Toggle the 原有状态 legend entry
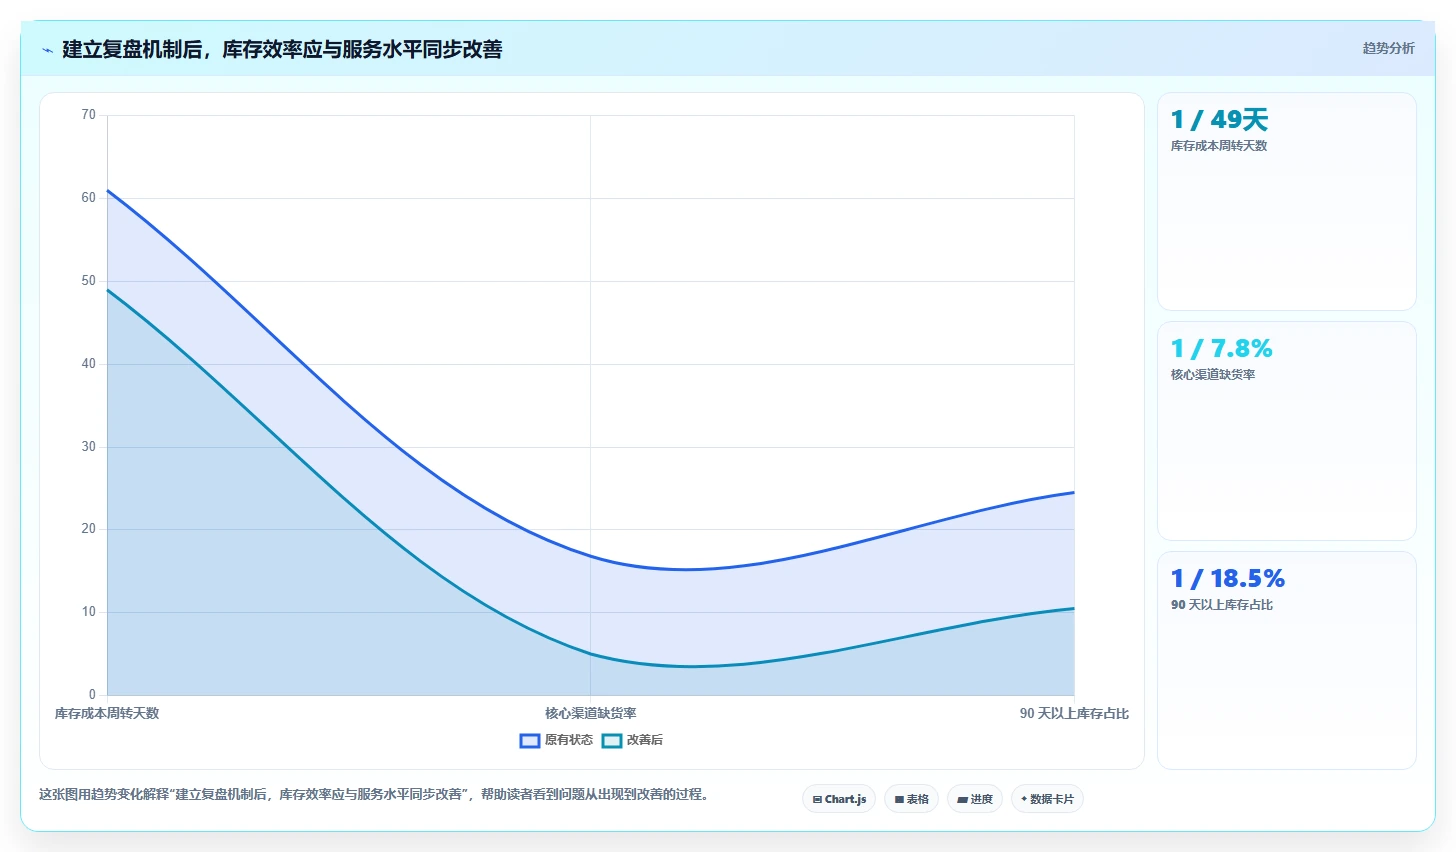This screenshot has width=1456, height=852. click(x=556, y=740)
